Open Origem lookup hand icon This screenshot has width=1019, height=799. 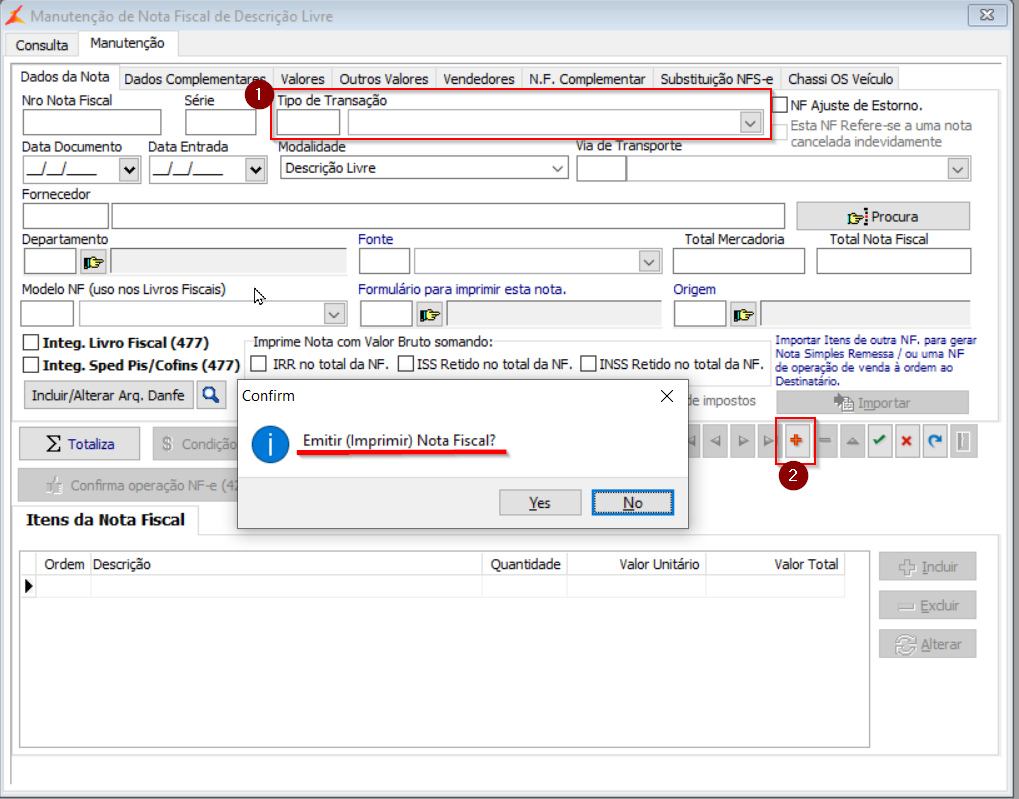click(x=743, y=315)
